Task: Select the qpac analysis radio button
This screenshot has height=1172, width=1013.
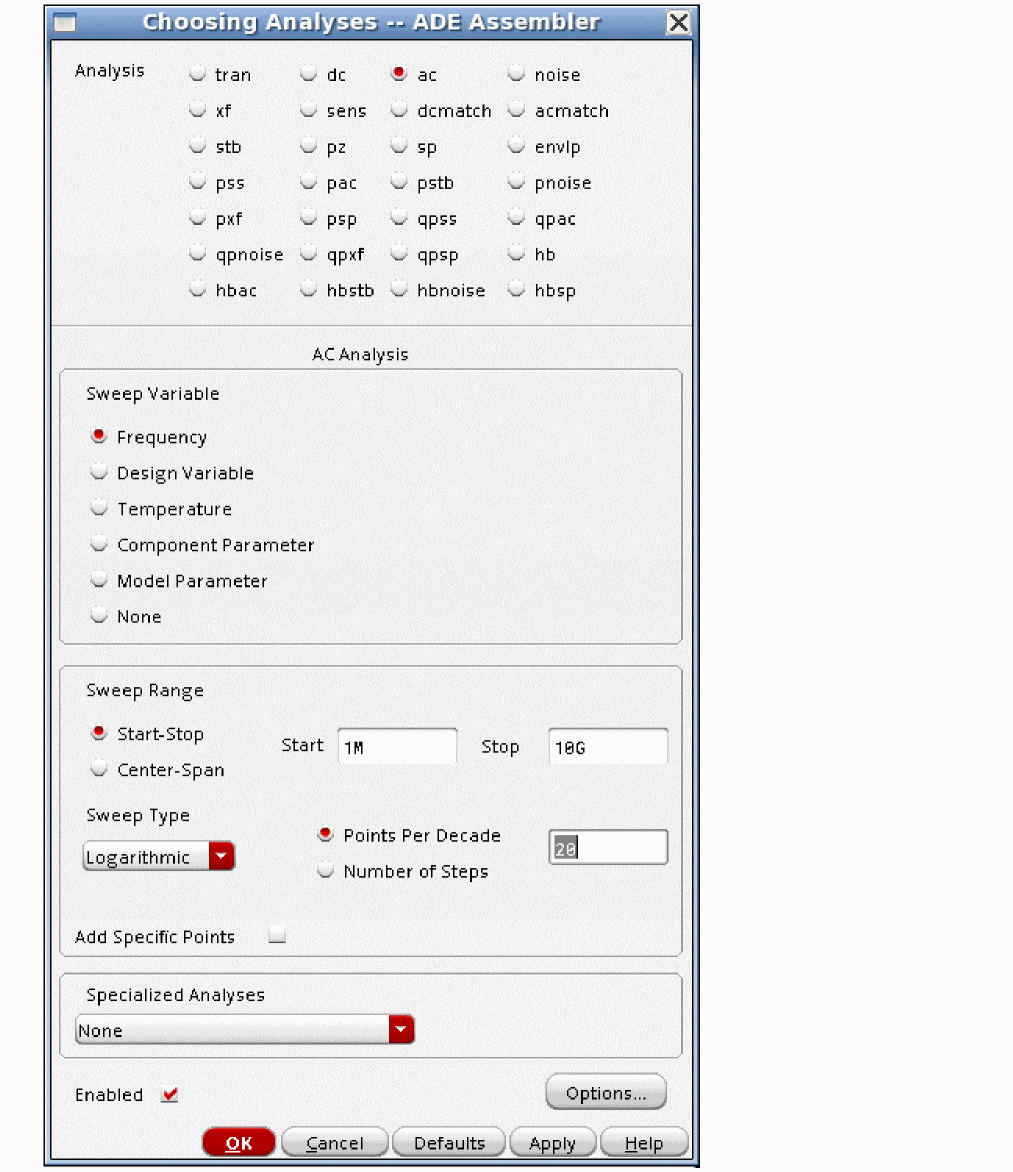Action: click(x=517, y=218)
